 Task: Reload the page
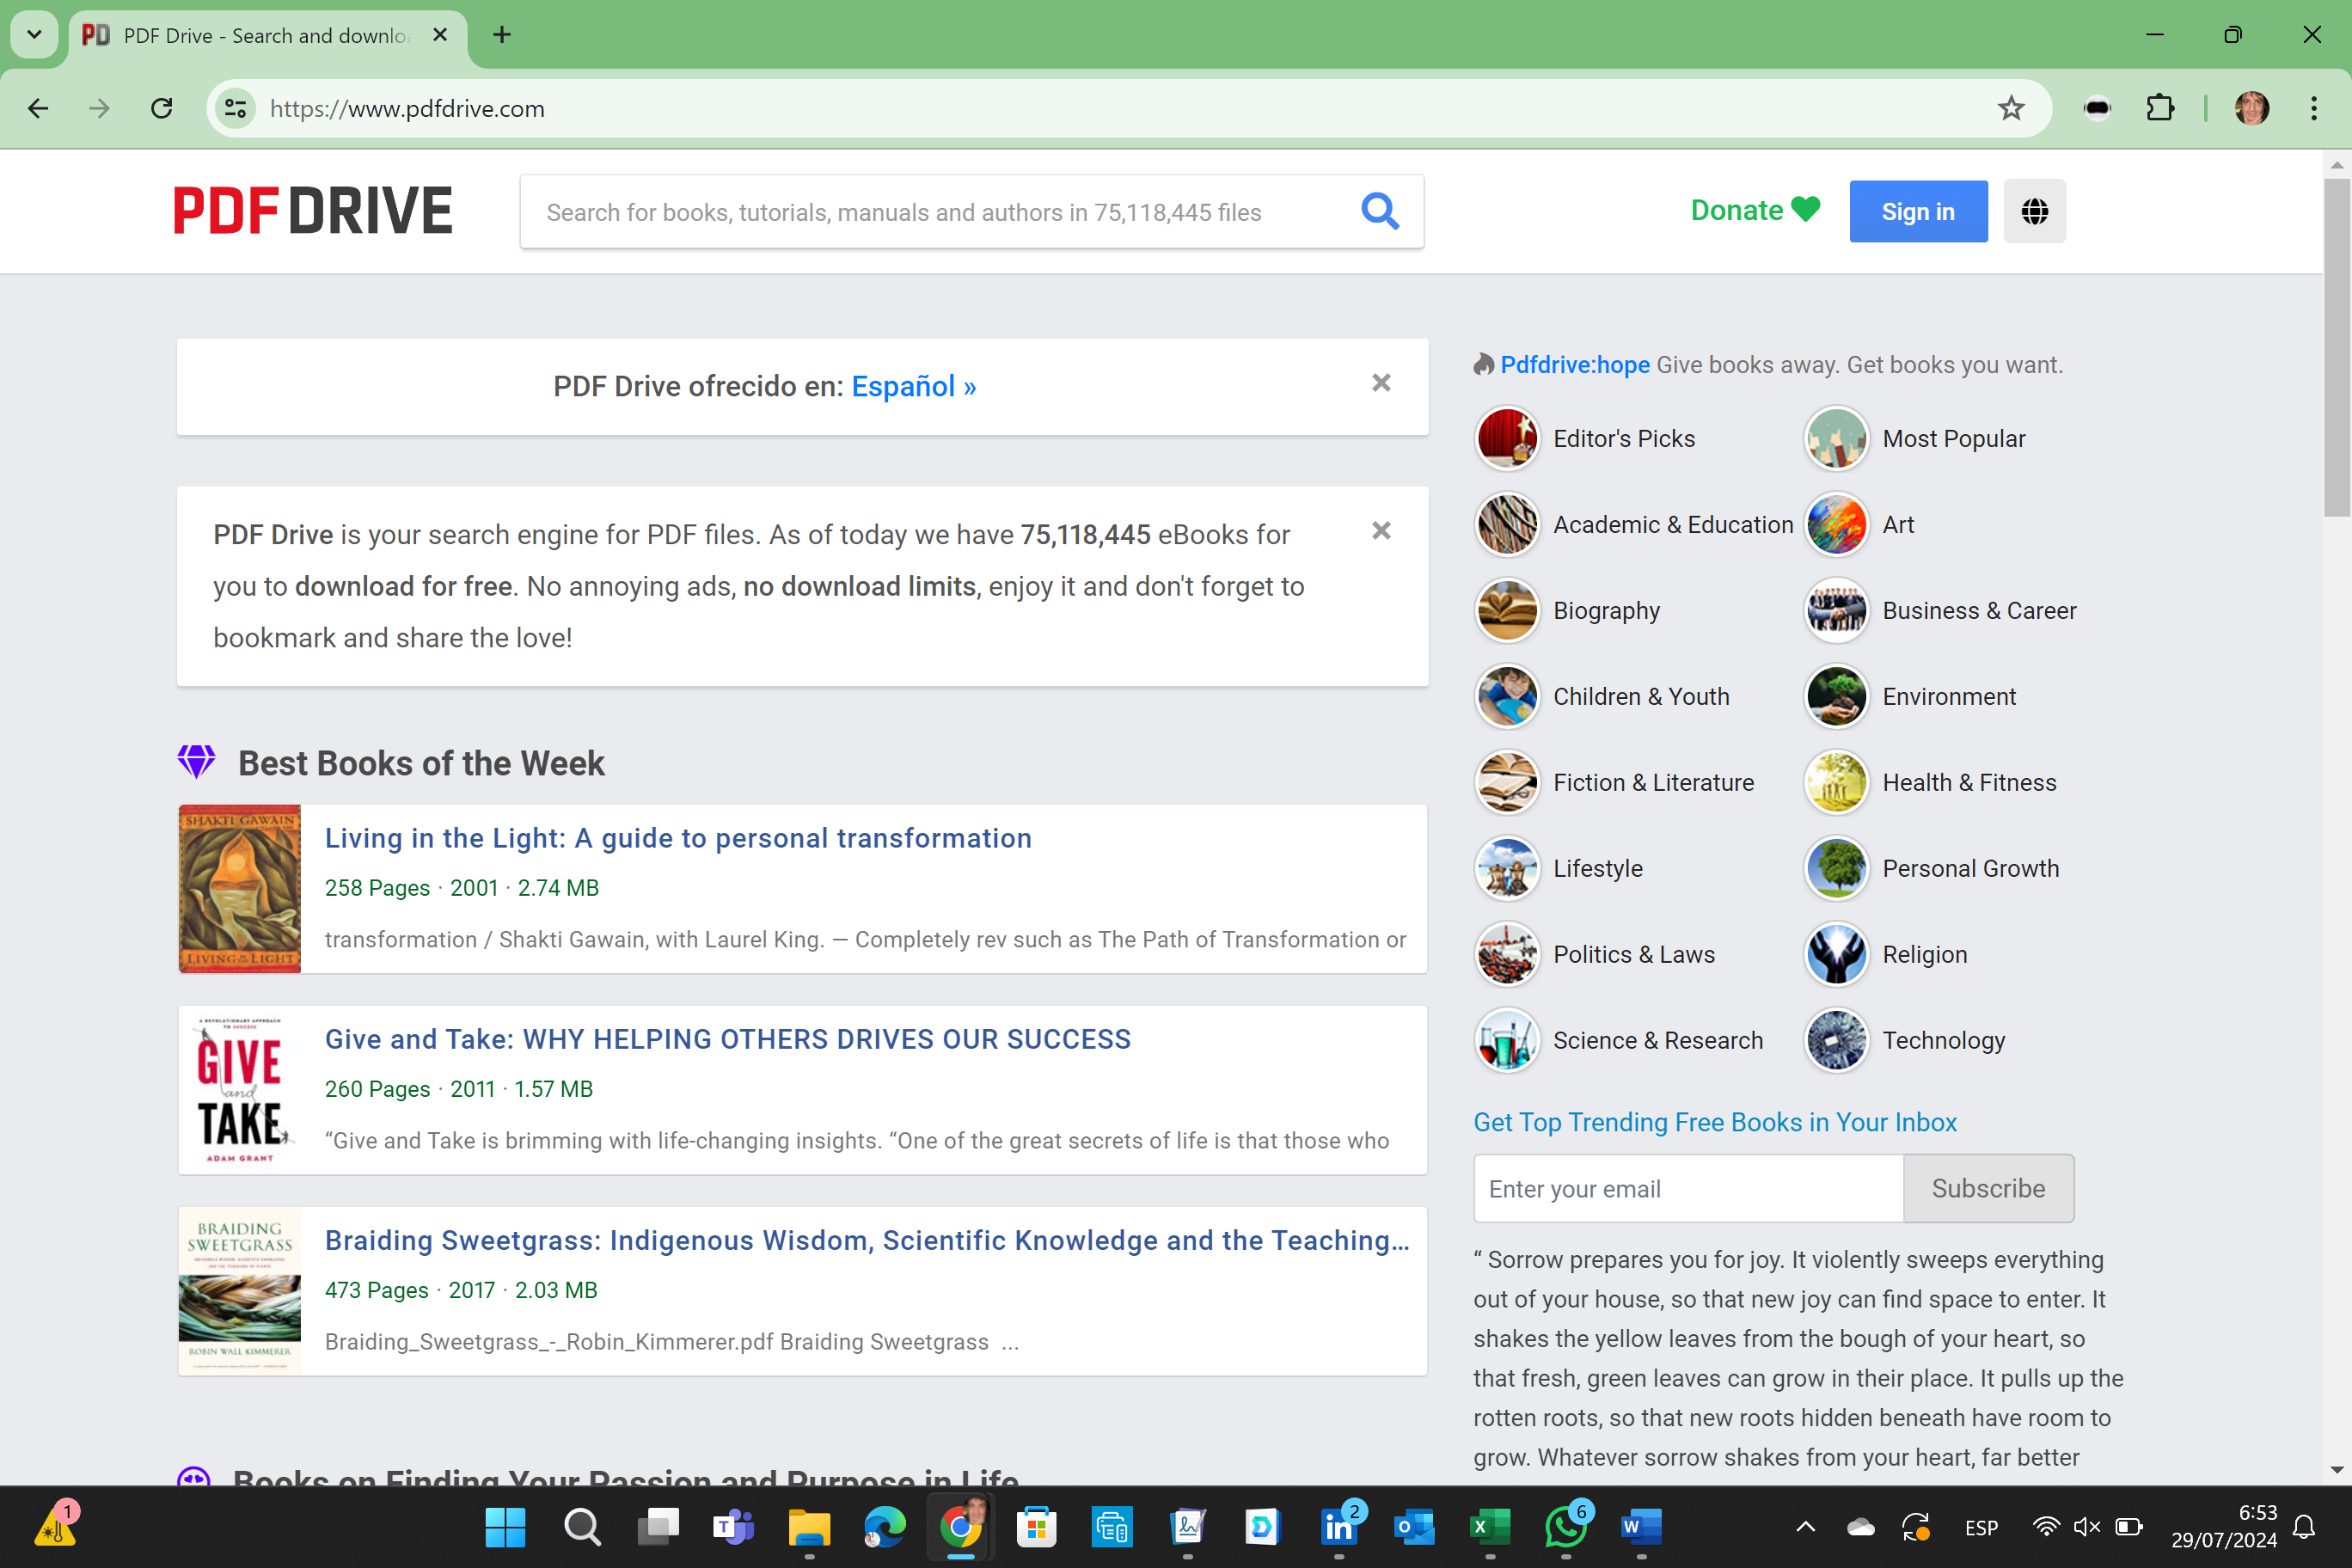pyautogui.click(x=162, y=108)
